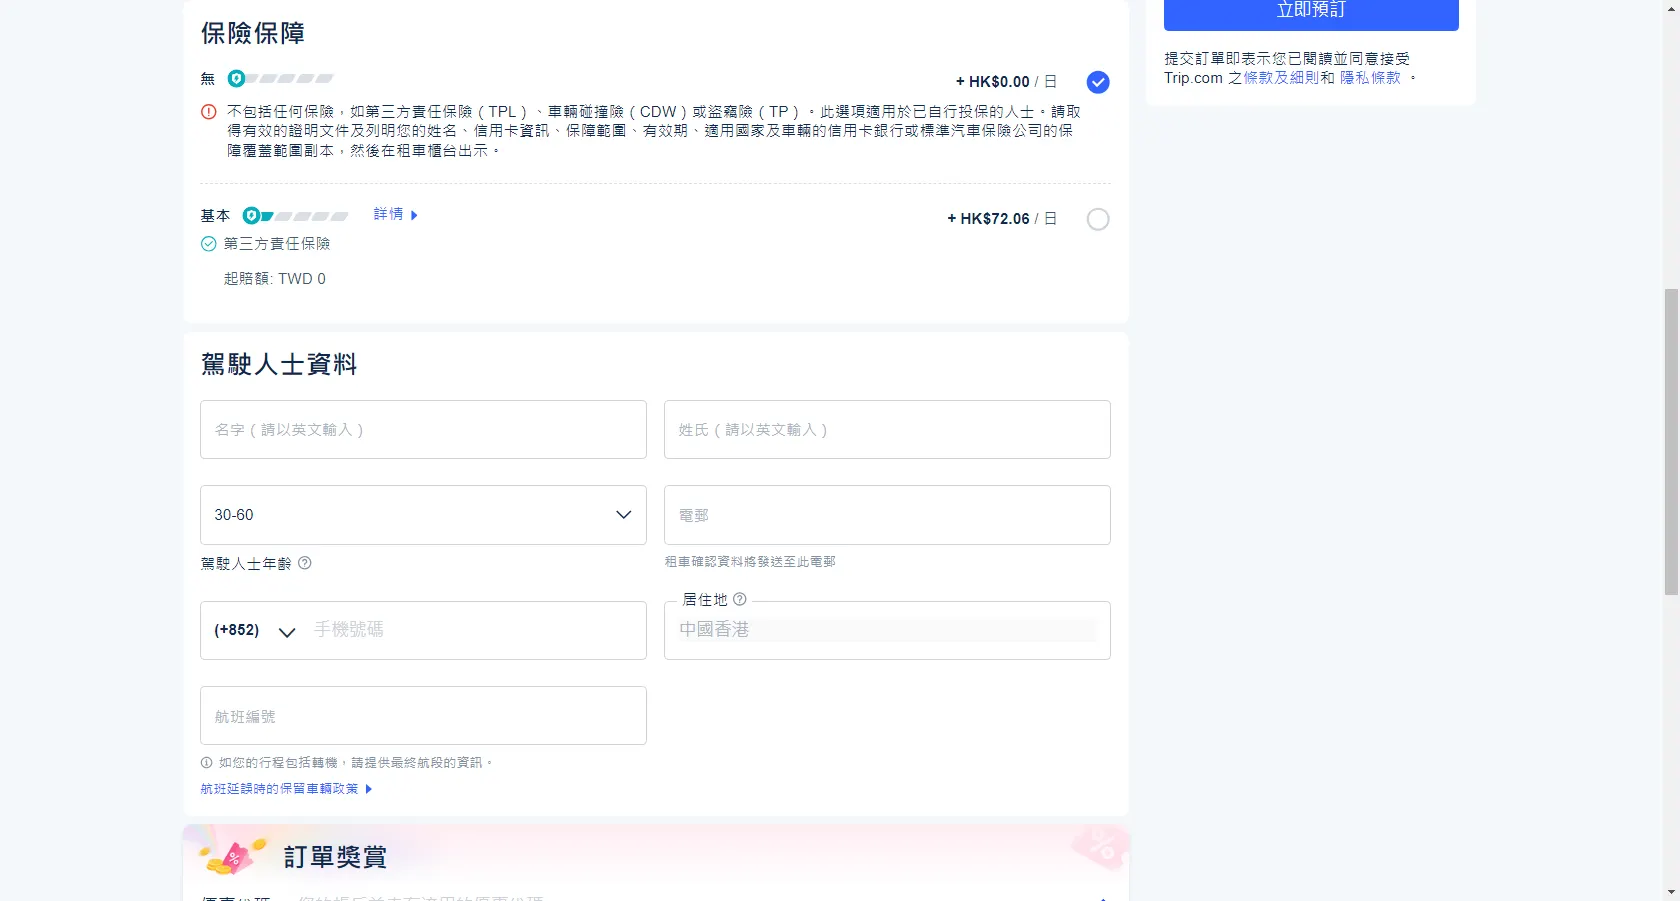
Task: Open the 條款及細則 link
Action: pyautogui.click(x=1280, y=78)
